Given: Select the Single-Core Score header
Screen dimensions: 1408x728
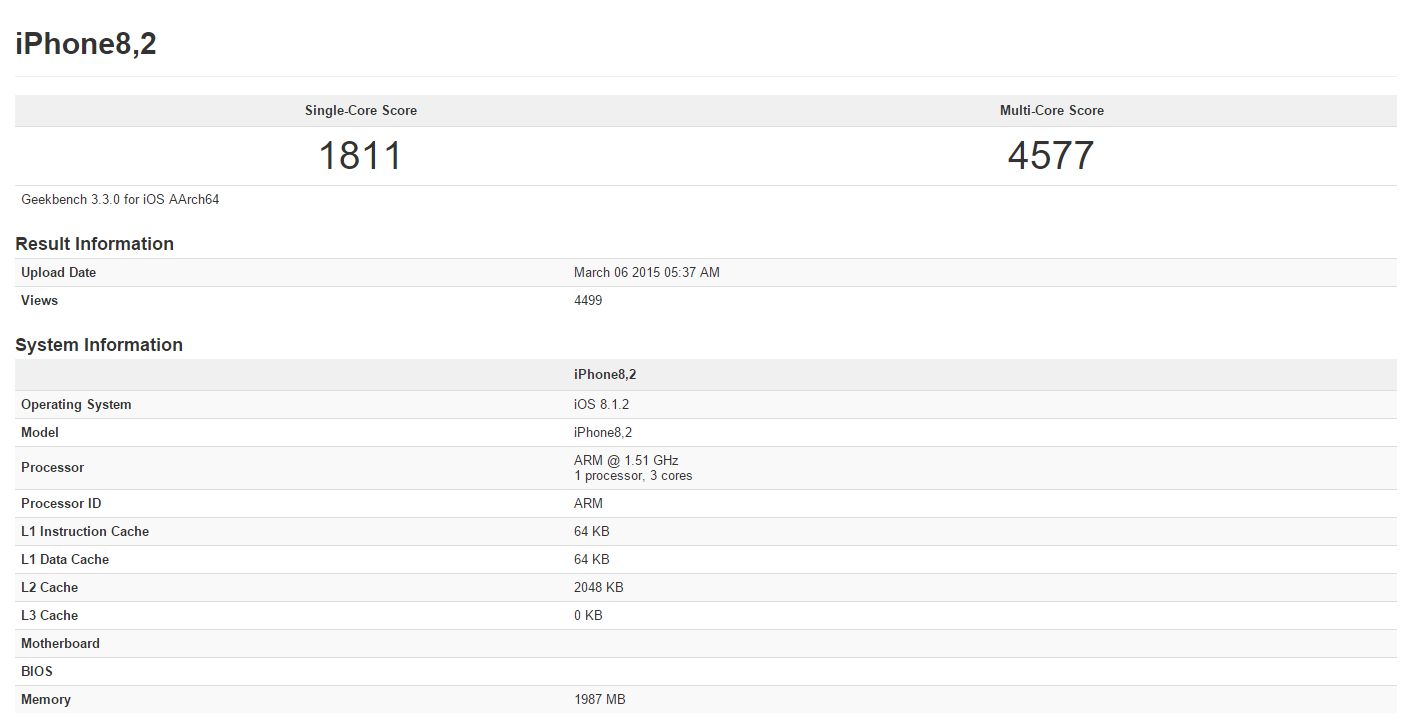Looking at the screenshot, I should pos(361,111).
